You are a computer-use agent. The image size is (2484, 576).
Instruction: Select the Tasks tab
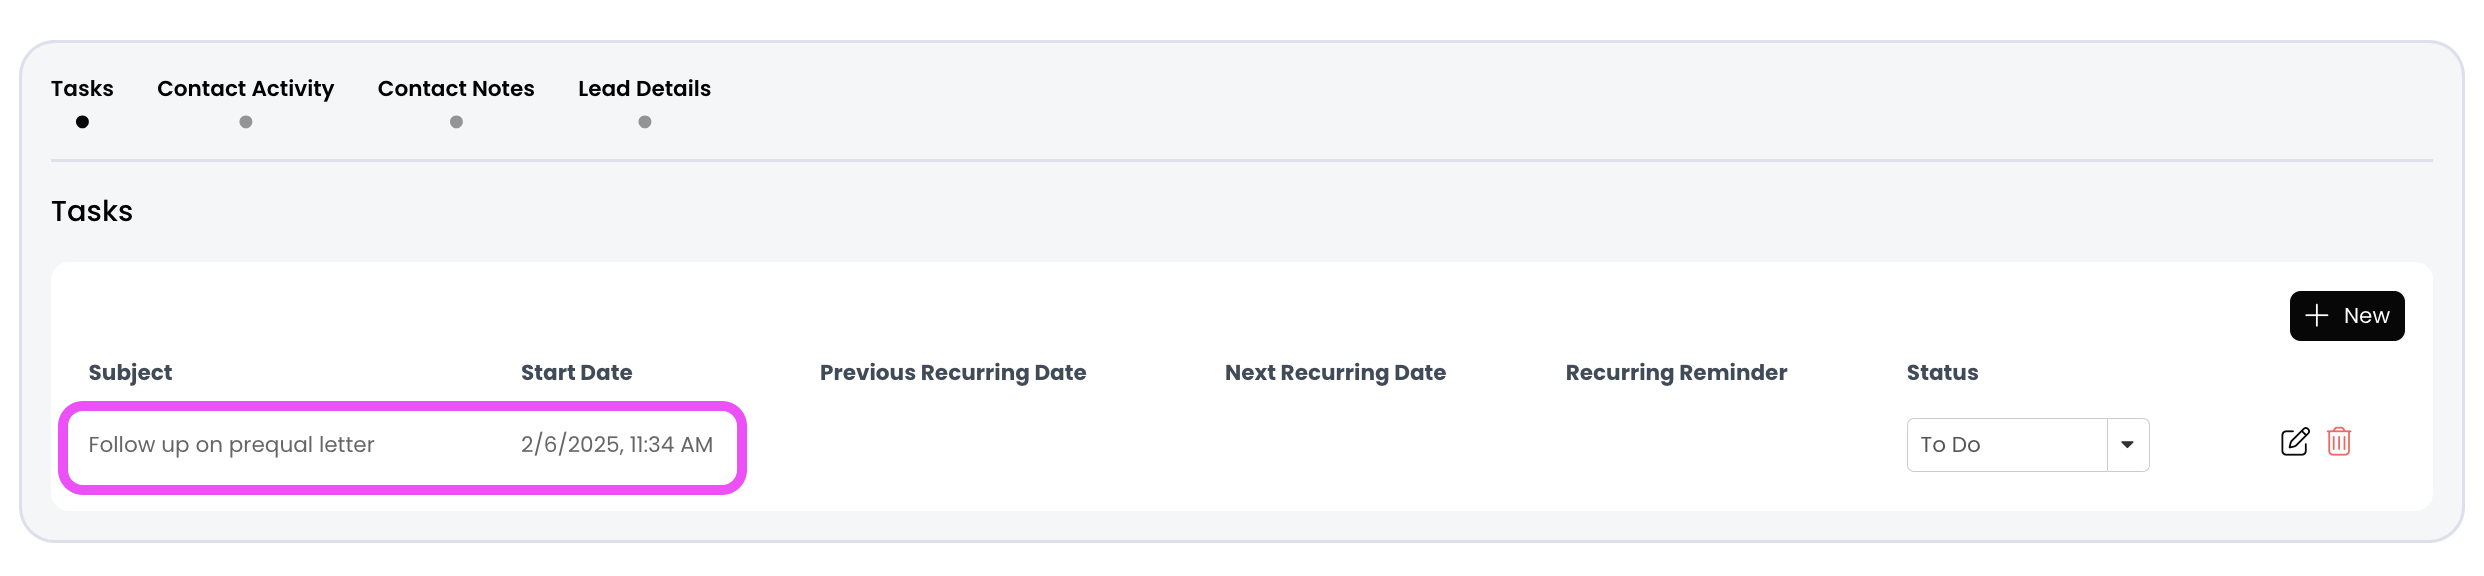[x=82, y=89]
